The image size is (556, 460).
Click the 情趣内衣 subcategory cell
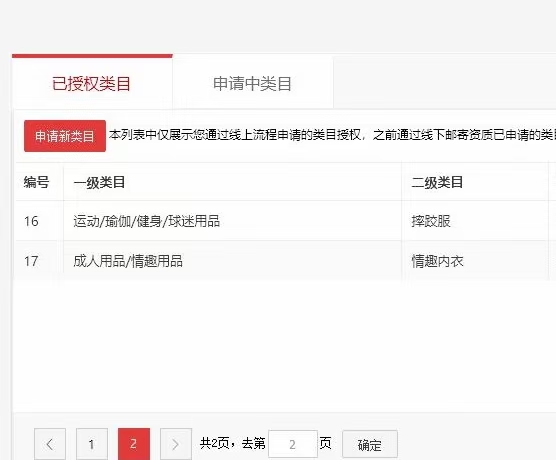(x=437, y=261)
